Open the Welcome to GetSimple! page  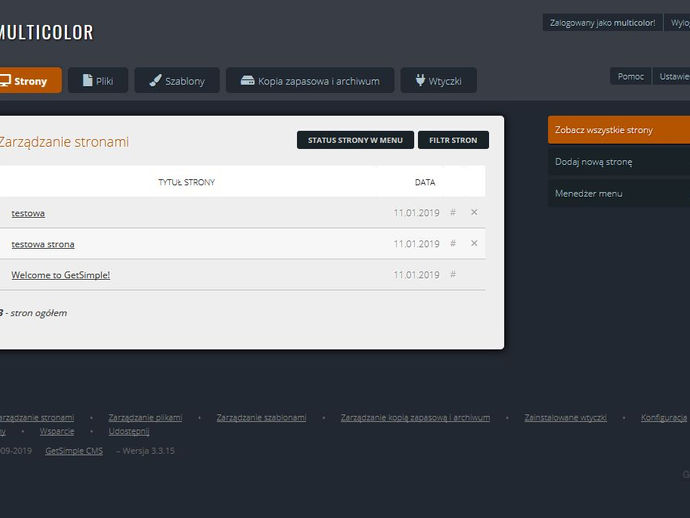coord(61,275)
